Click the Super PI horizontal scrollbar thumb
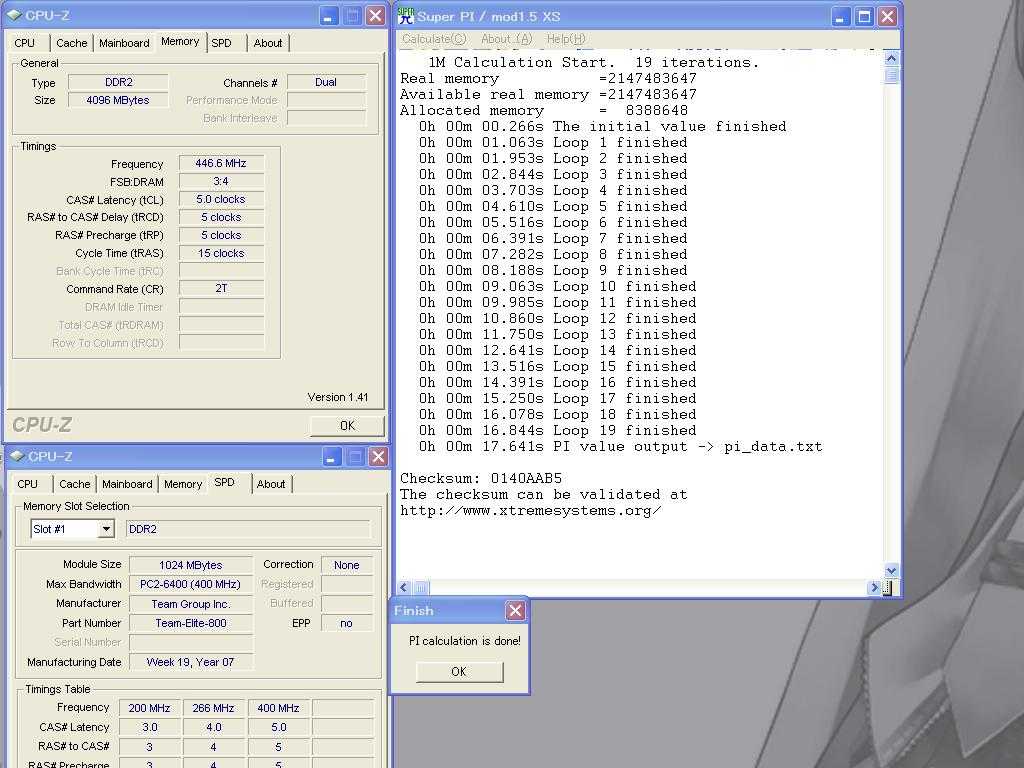 421,587
